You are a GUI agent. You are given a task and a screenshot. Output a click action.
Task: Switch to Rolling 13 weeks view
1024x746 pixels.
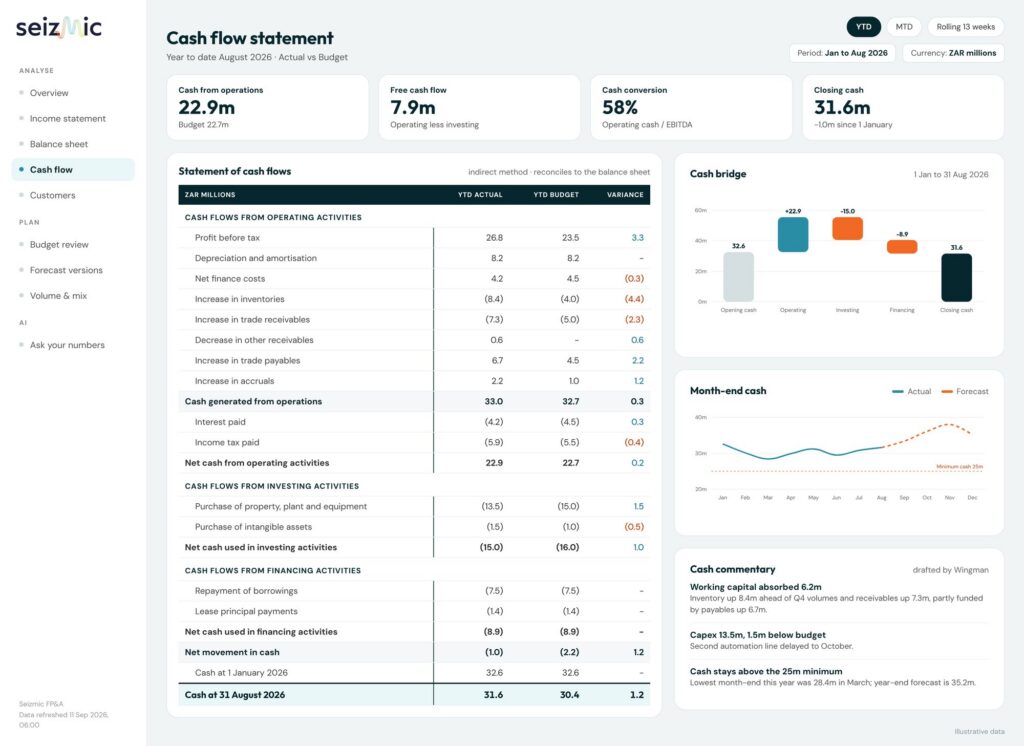[x=965, y=27]
